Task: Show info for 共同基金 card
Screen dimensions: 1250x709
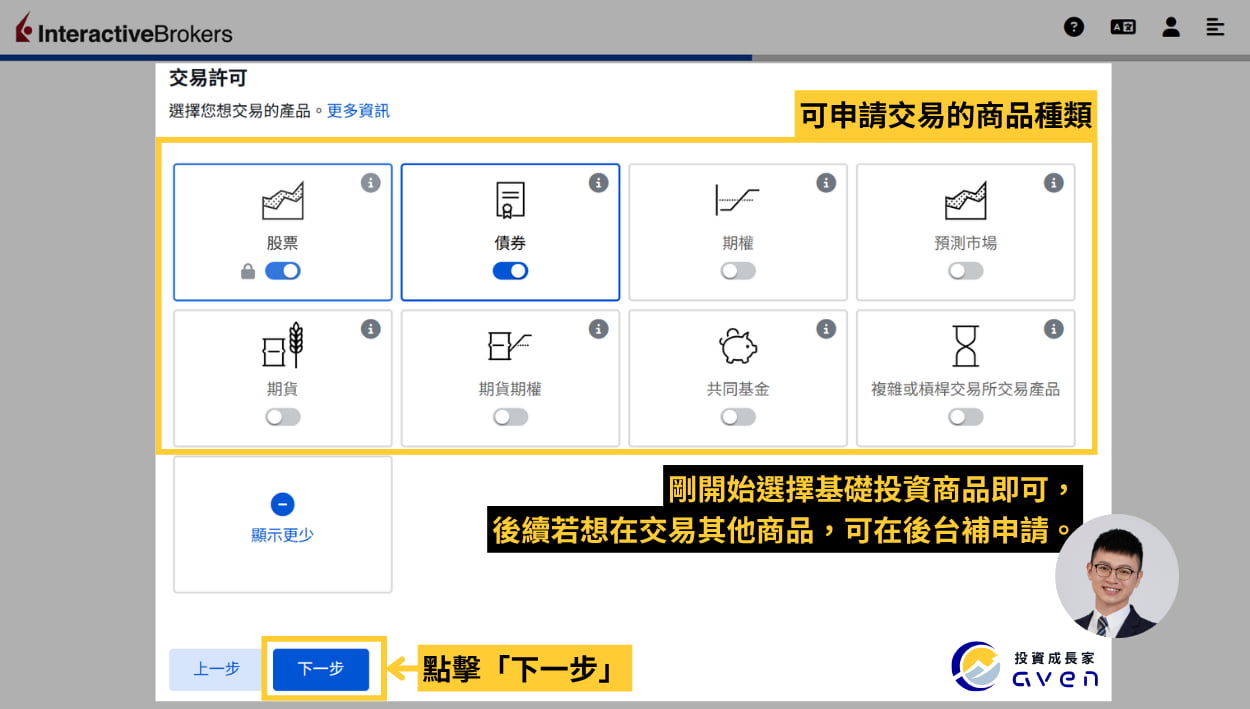Action: [x=826, y=329]
